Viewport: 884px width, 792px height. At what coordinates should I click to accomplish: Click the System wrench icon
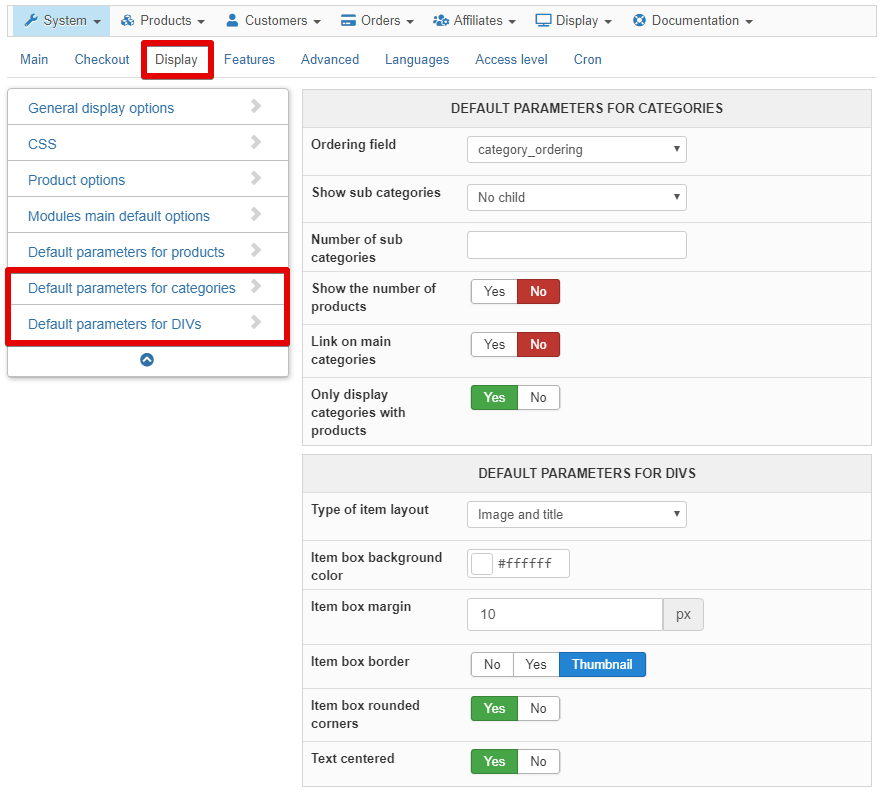click(x=31, y=21)
